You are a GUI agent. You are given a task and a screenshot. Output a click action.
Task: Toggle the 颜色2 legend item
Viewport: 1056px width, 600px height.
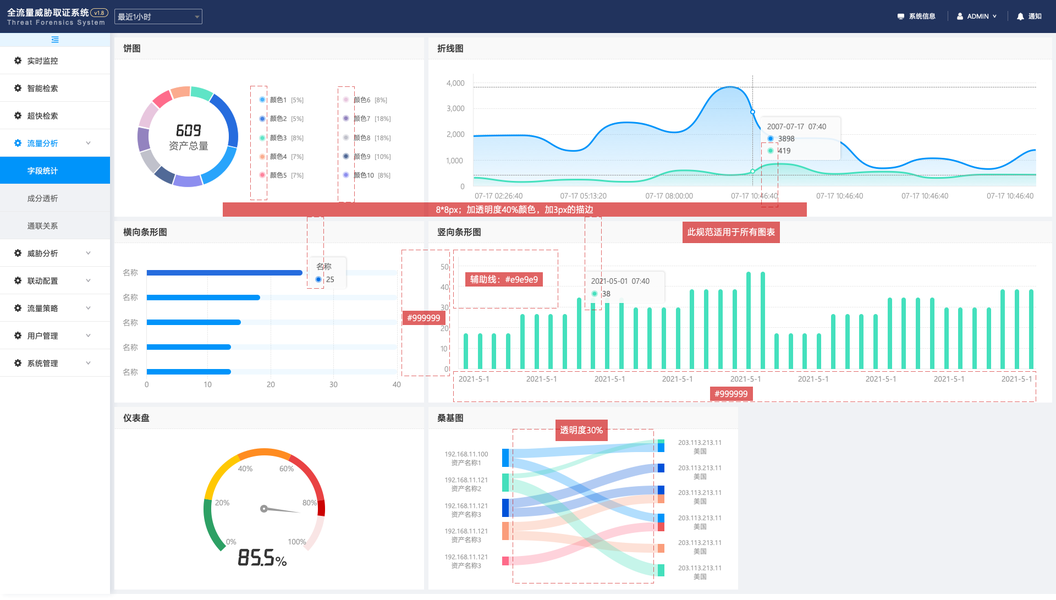(282, 119)
